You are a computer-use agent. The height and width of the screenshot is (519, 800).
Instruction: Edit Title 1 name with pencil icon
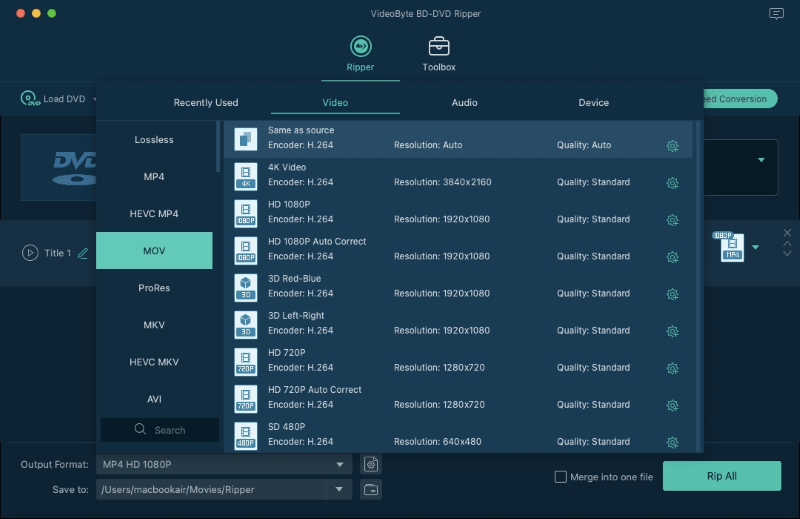(x=83, y=253)
